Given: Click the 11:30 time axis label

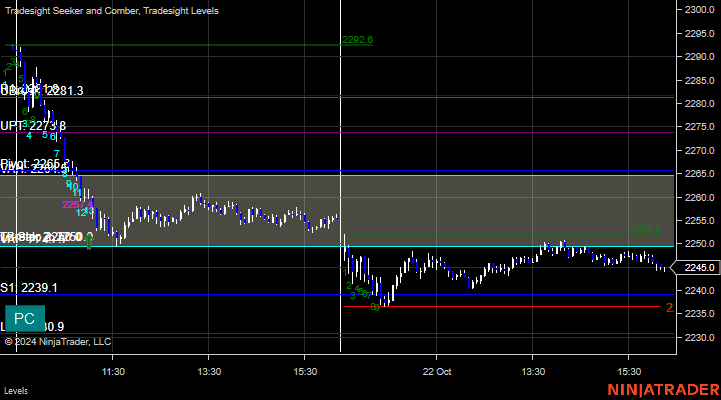Looking at the screenshot, I should pos(113,371).
